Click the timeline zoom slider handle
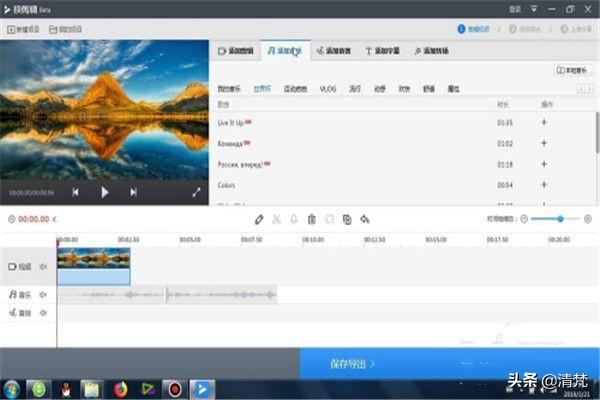The height and width of the screenshot is (400, 600). 560,219
